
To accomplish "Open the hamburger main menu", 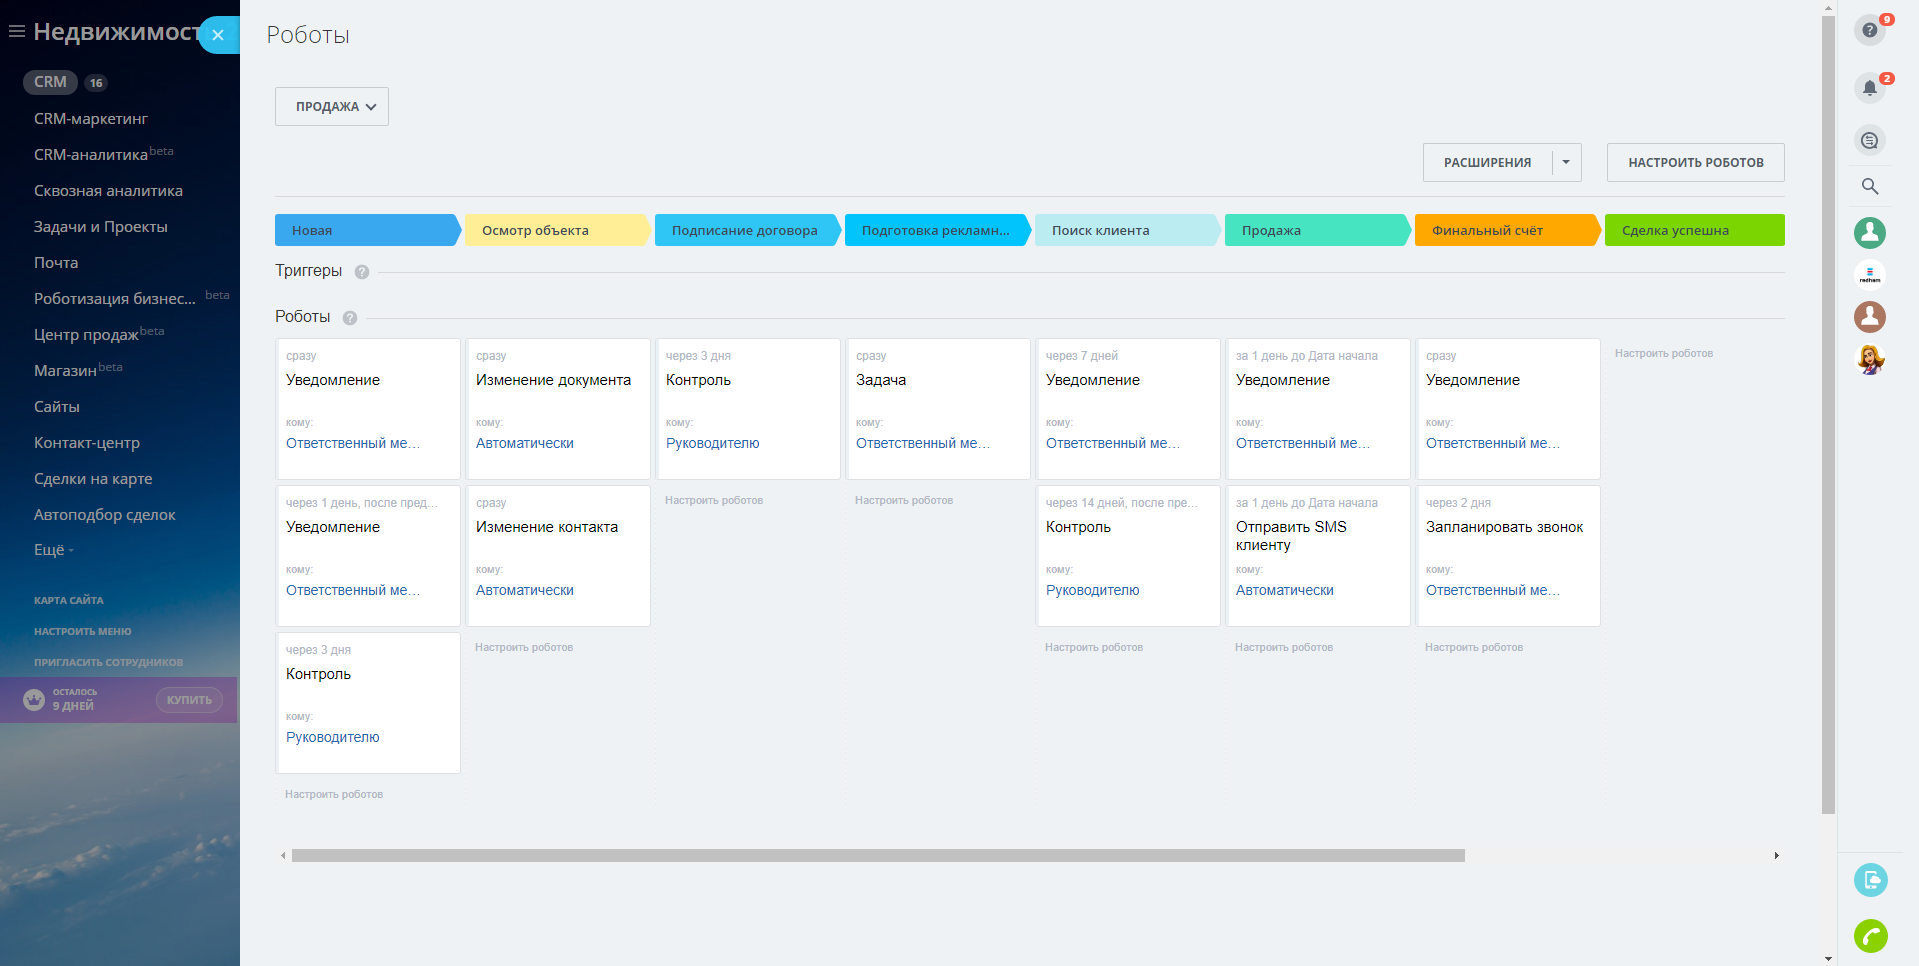I will click(17, 32).
